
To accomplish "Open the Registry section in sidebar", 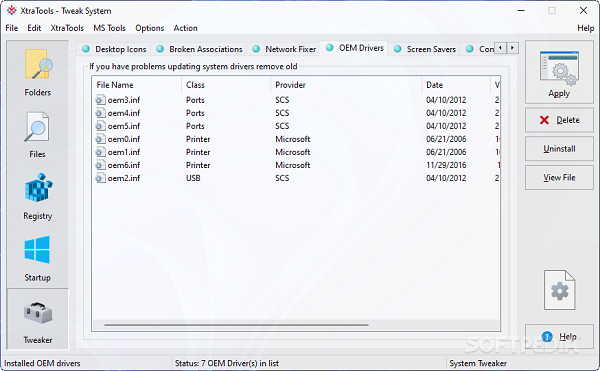I will pos(38,197).
